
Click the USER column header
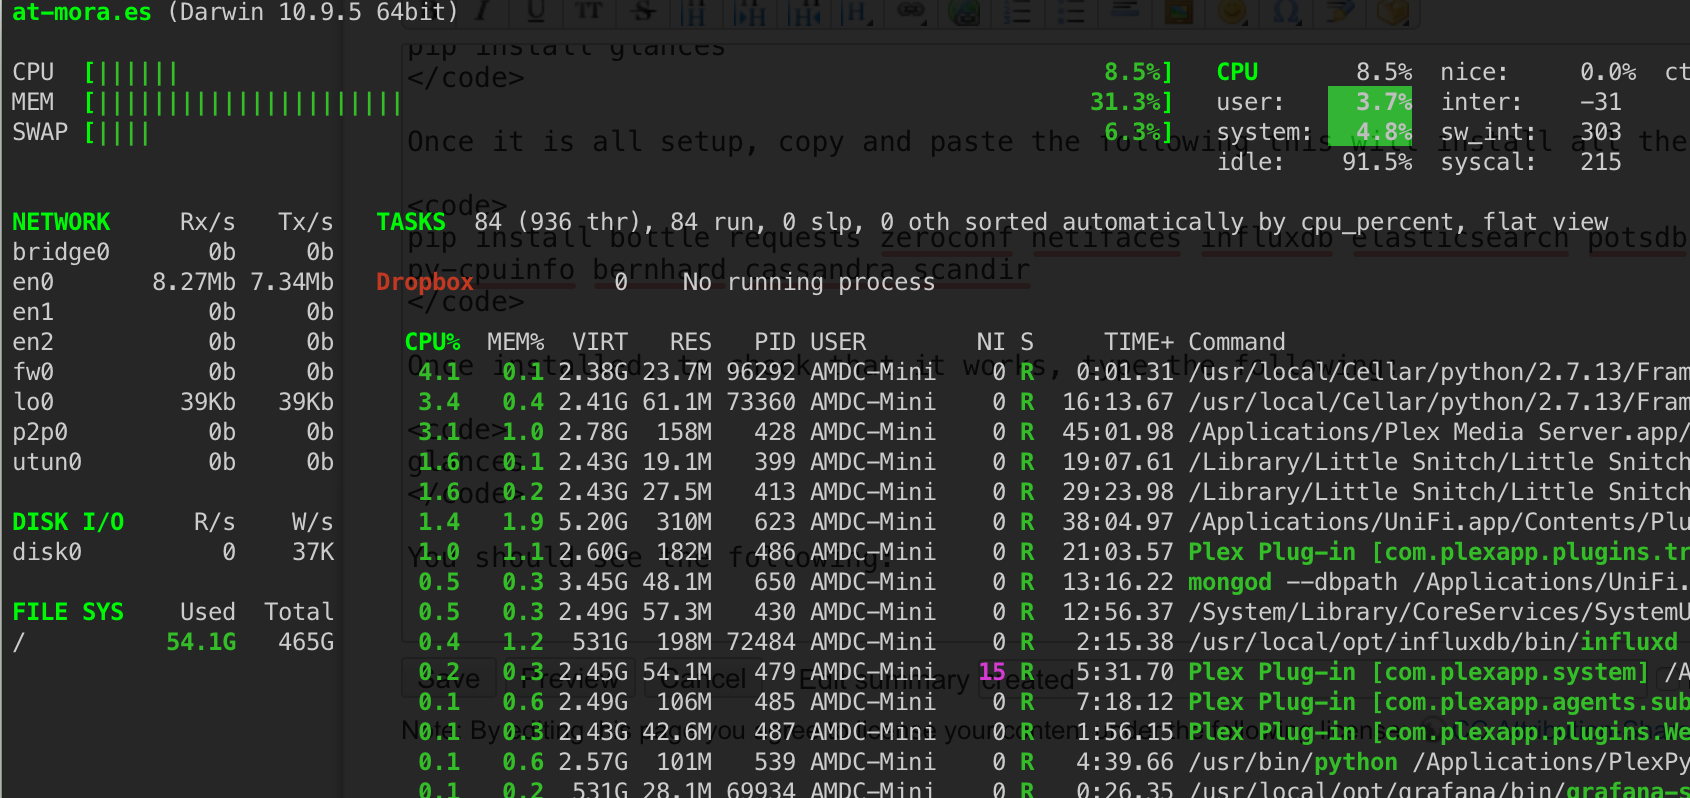tap(838, 342)
